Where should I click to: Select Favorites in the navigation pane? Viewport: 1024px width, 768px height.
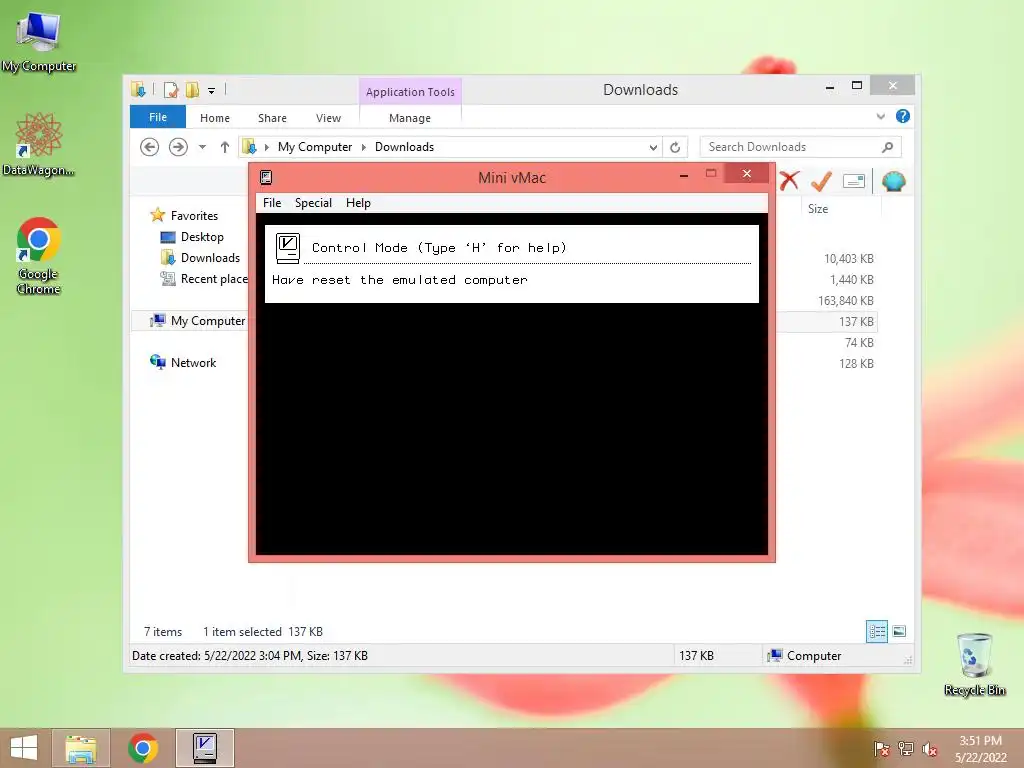194,216
